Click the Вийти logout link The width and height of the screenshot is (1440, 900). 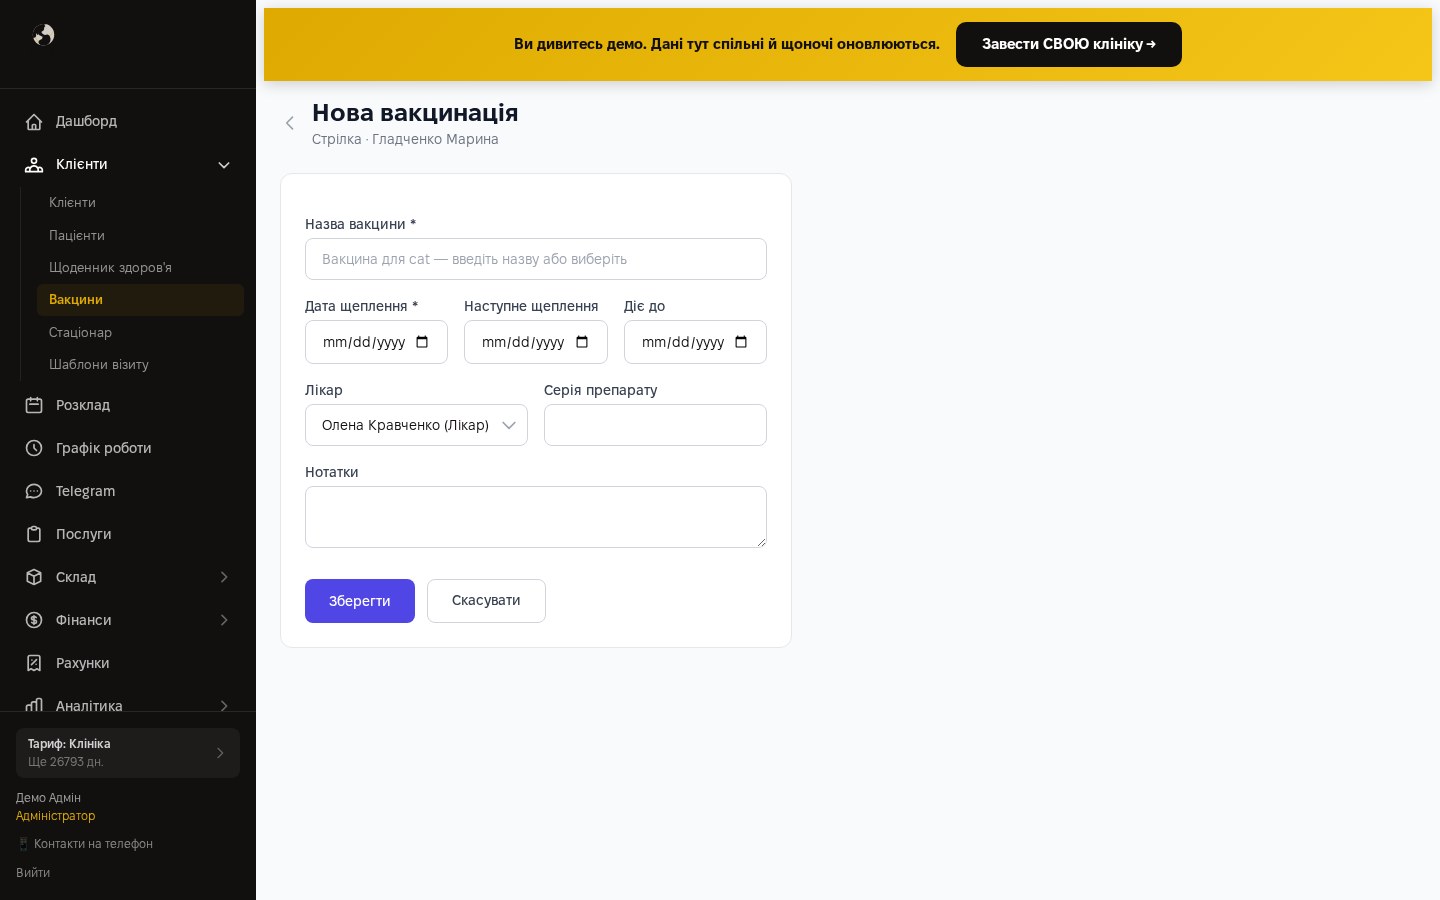coord(33,872)
